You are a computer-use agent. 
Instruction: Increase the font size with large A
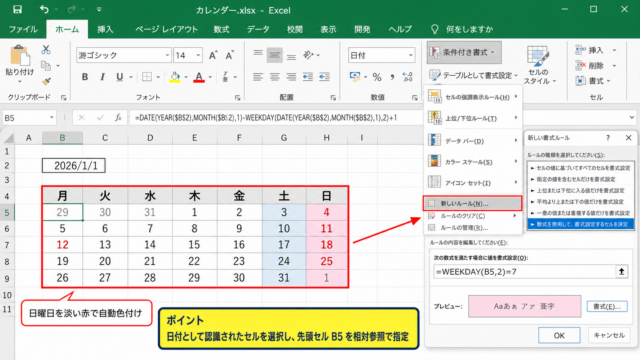pos(213,55)
